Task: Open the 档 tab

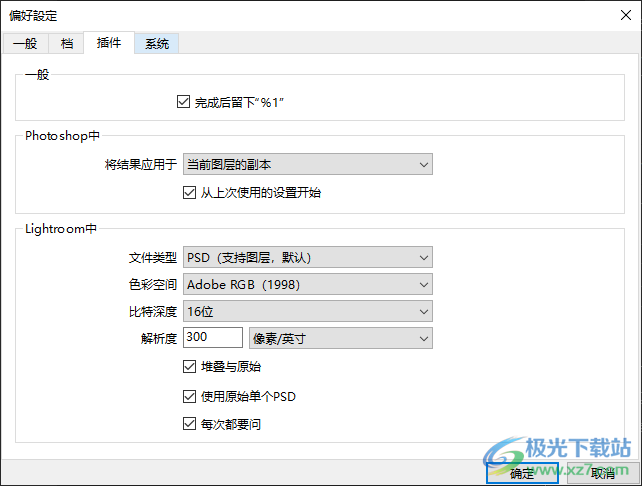Action: pos(66,43)
